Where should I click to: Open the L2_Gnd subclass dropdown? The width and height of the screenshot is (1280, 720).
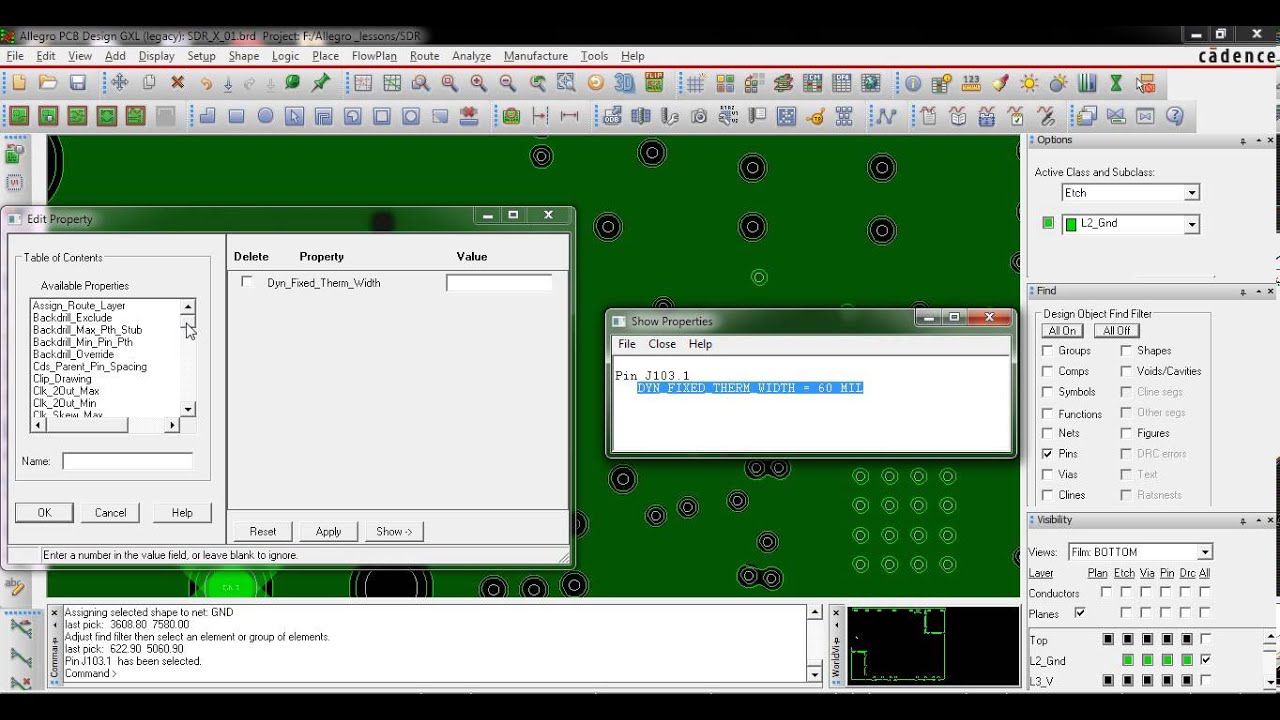pos(1192,224)
